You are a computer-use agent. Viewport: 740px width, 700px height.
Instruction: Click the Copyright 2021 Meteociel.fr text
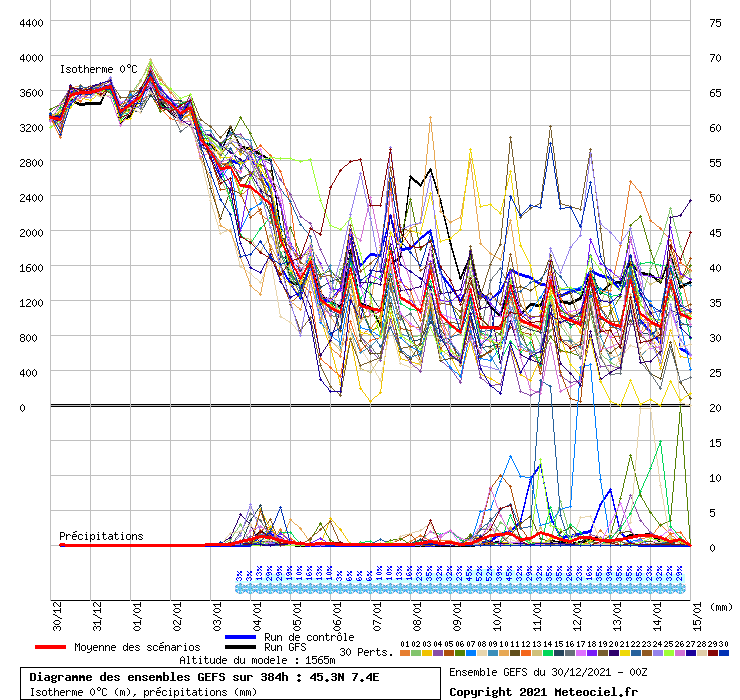[x=543, y=691]
